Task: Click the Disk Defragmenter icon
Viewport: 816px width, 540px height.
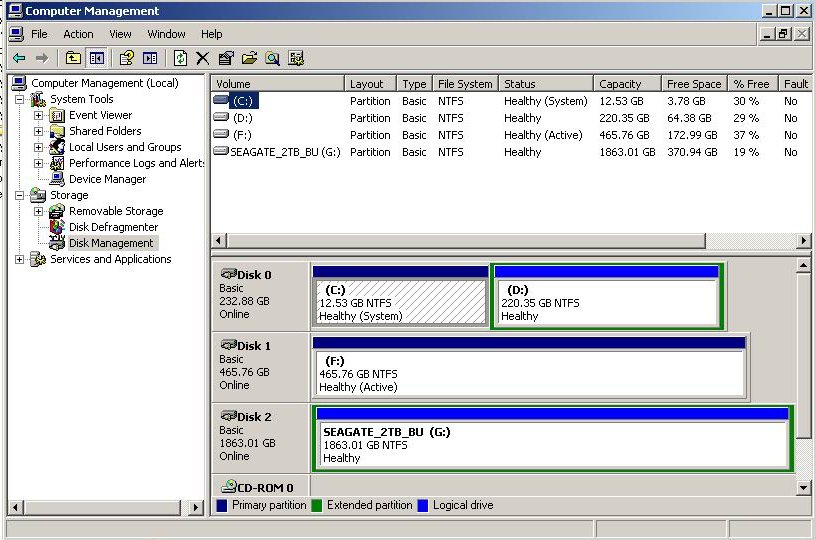Action: tap(57, 227)
